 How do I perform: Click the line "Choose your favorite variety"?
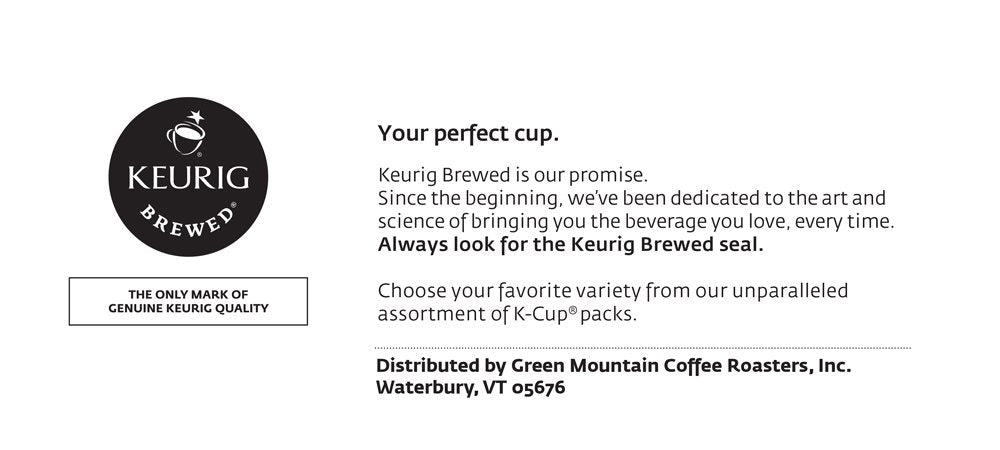tap(612, 291)
